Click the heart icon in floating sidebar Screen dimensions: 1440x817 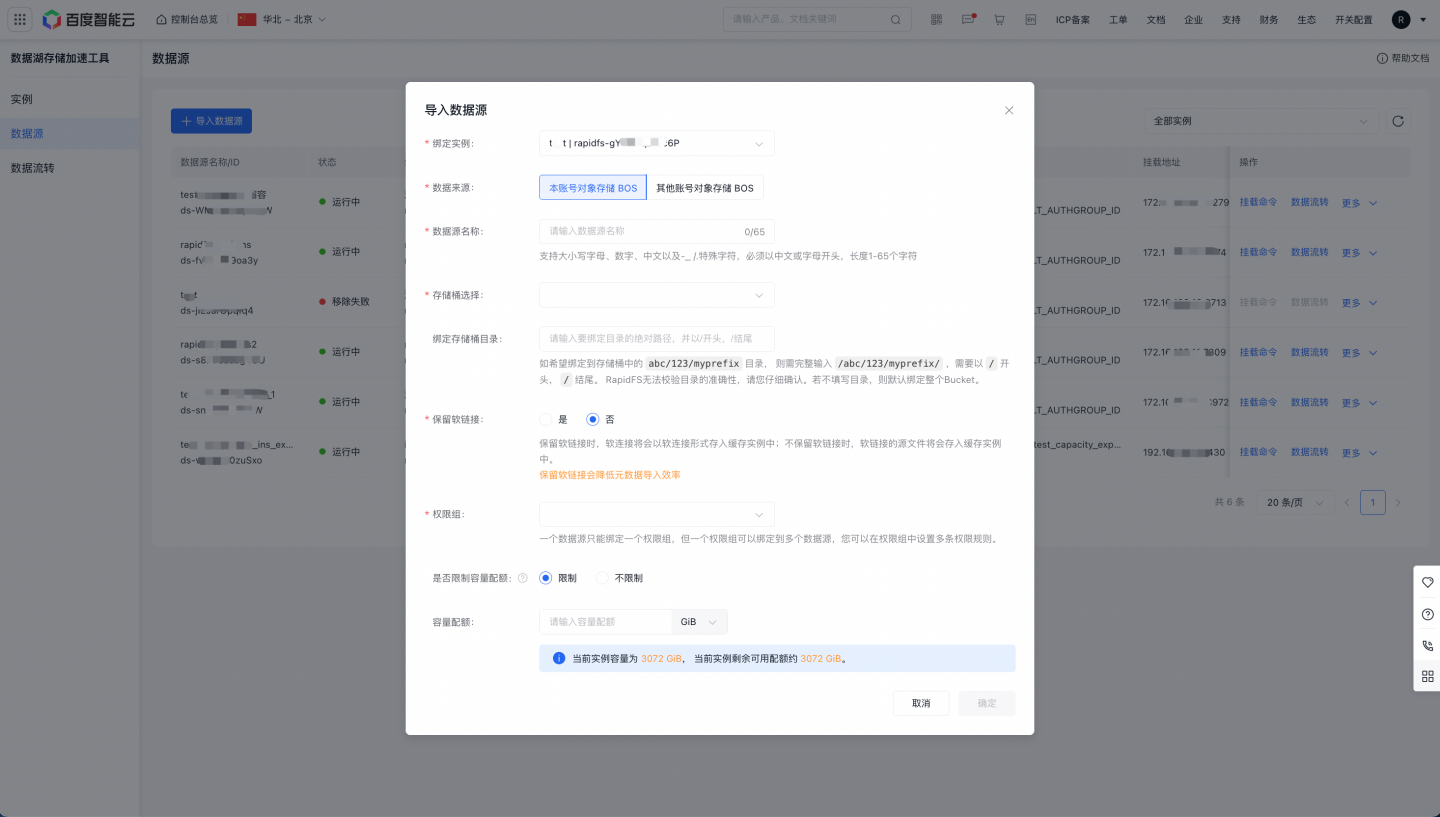[x=1427, y=583]
